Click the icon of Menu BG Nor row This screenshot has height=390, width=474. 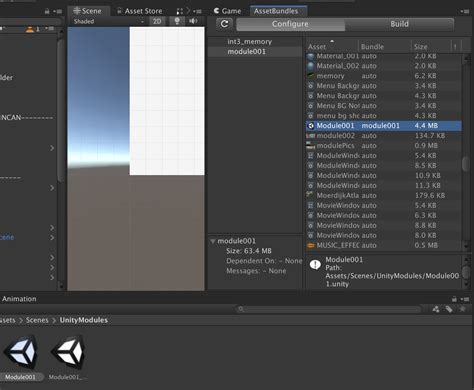point(311,106)
